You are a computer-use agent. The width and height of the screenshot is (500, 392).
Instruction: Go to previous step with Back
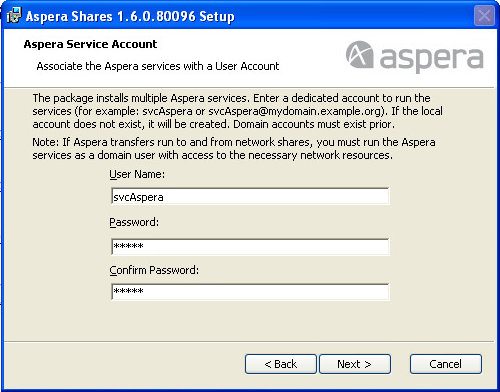[281, 364]
